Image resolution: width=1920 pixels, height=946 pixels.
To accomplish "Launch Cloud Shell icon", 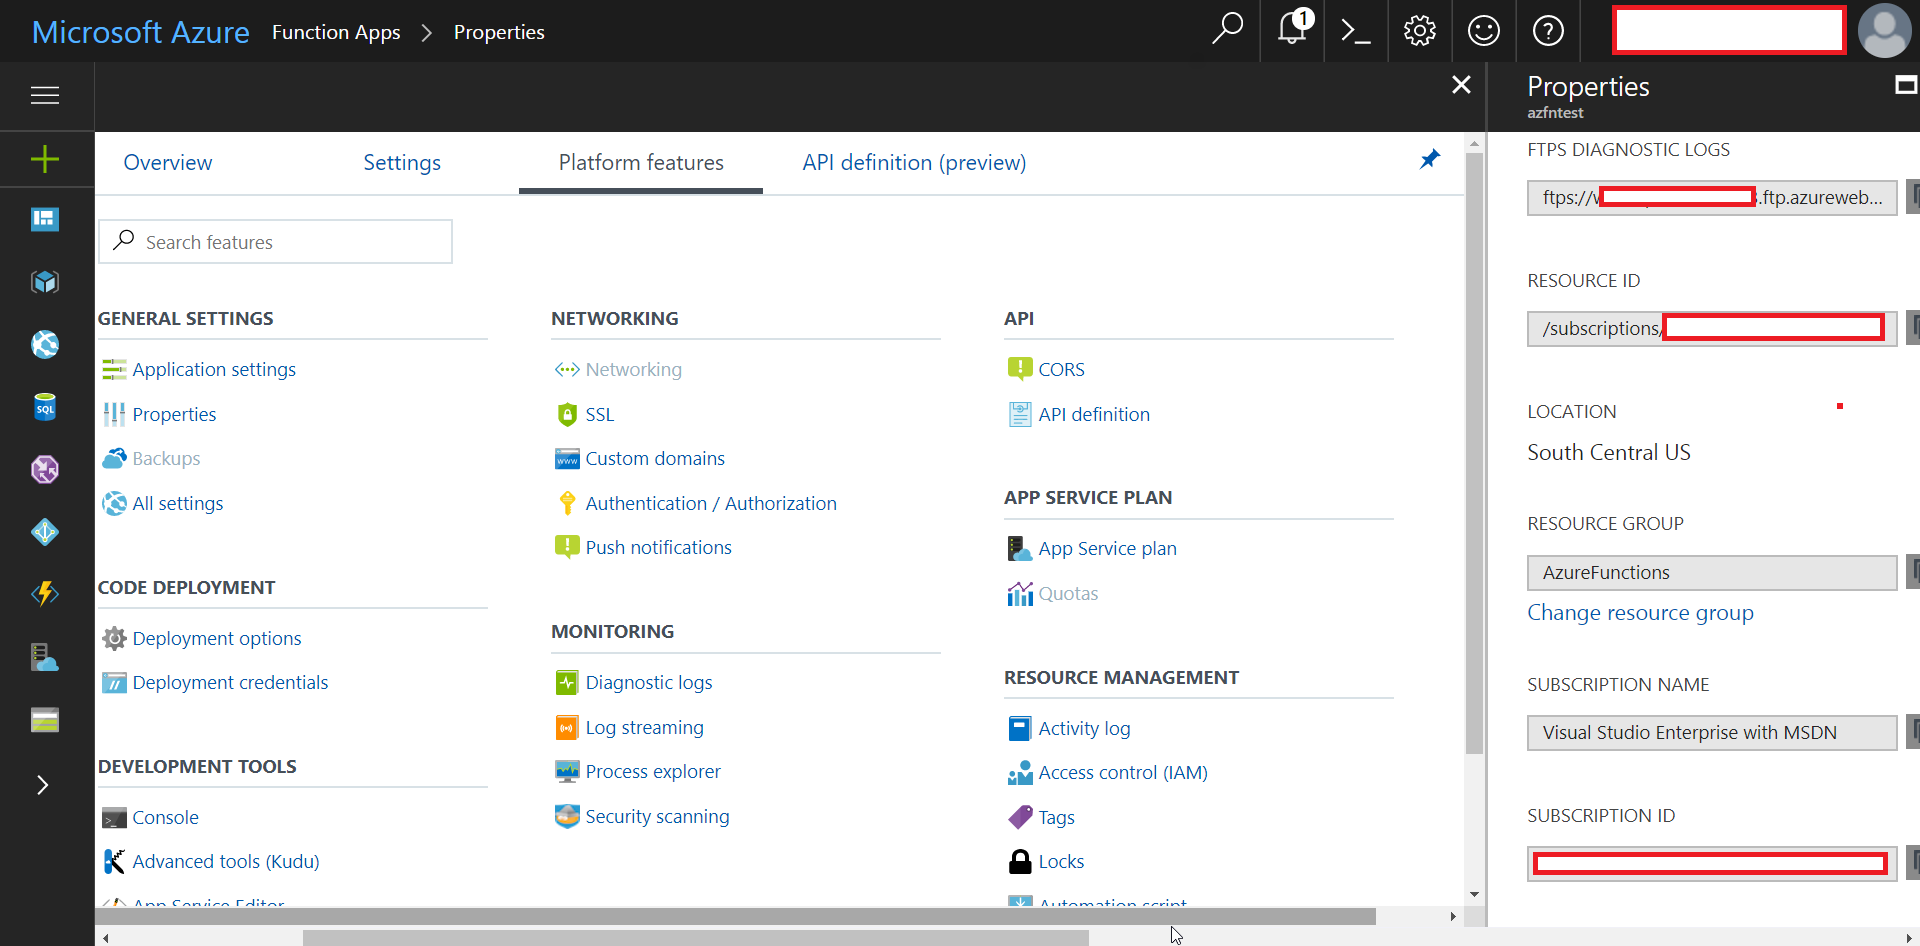I will pos(1355,31).
